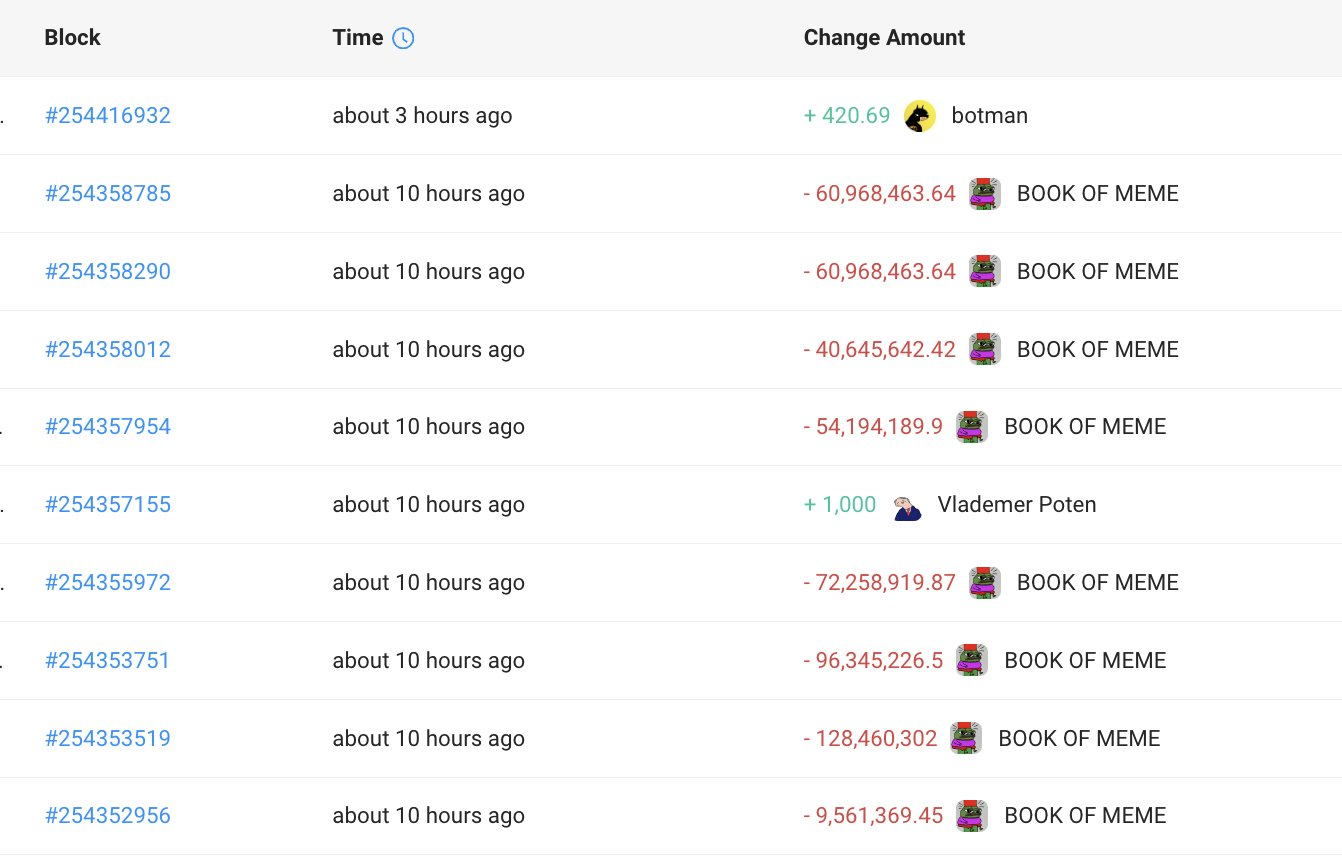Click the Time column header label
The image size is (1342, 864).
tap(358, 38)
